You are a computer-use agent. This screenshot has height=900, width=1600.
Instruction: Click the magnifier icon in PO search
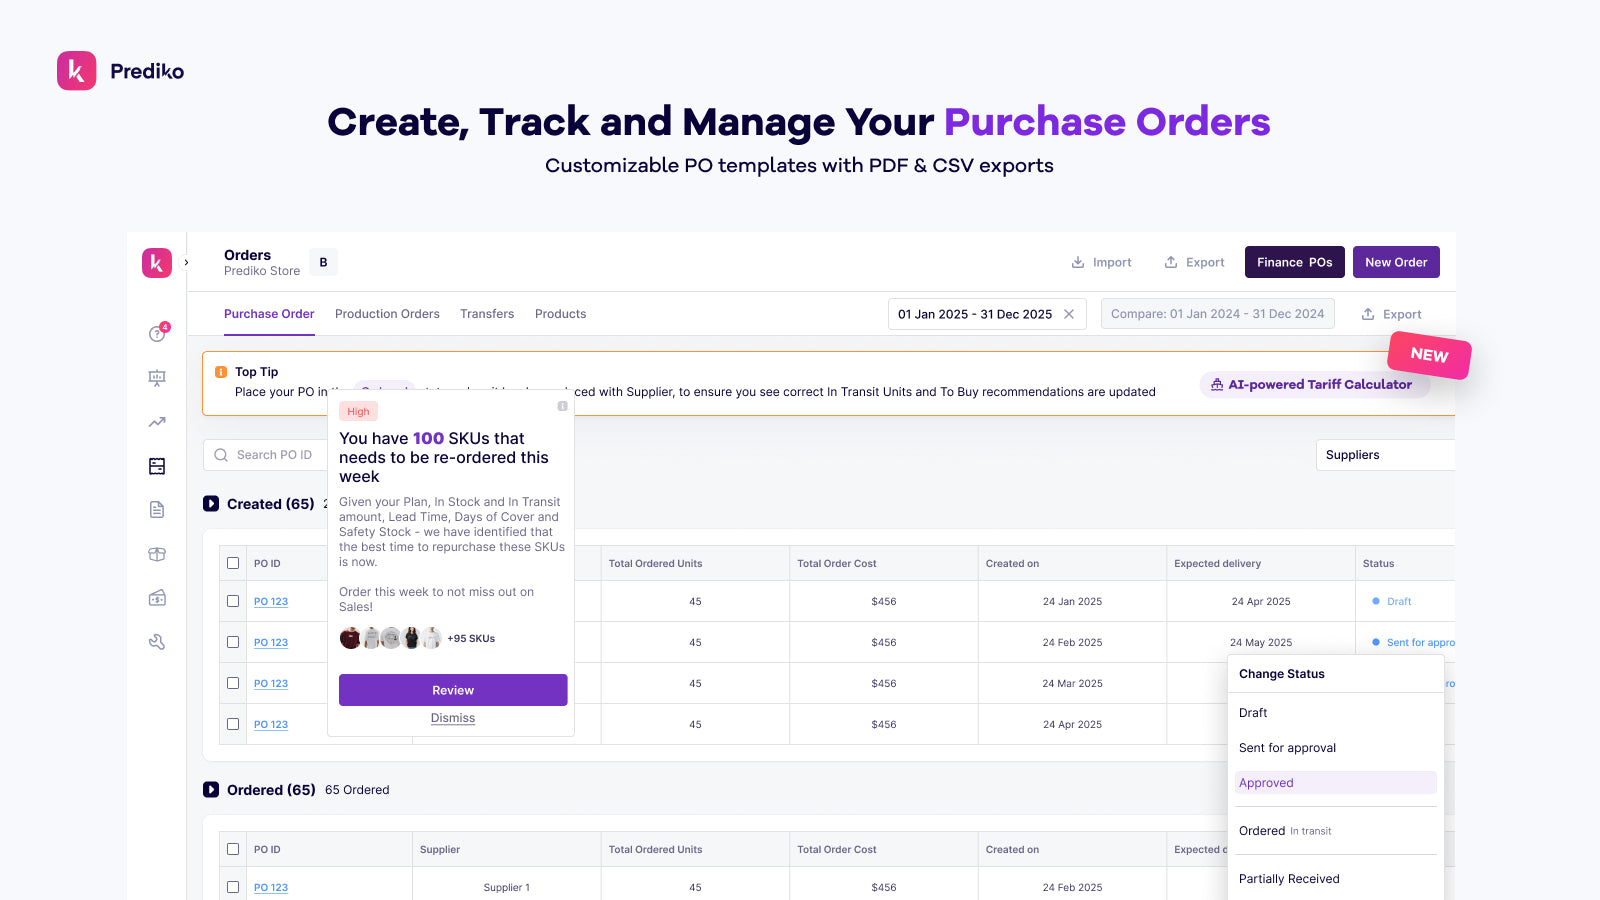(x=221, y=455)
